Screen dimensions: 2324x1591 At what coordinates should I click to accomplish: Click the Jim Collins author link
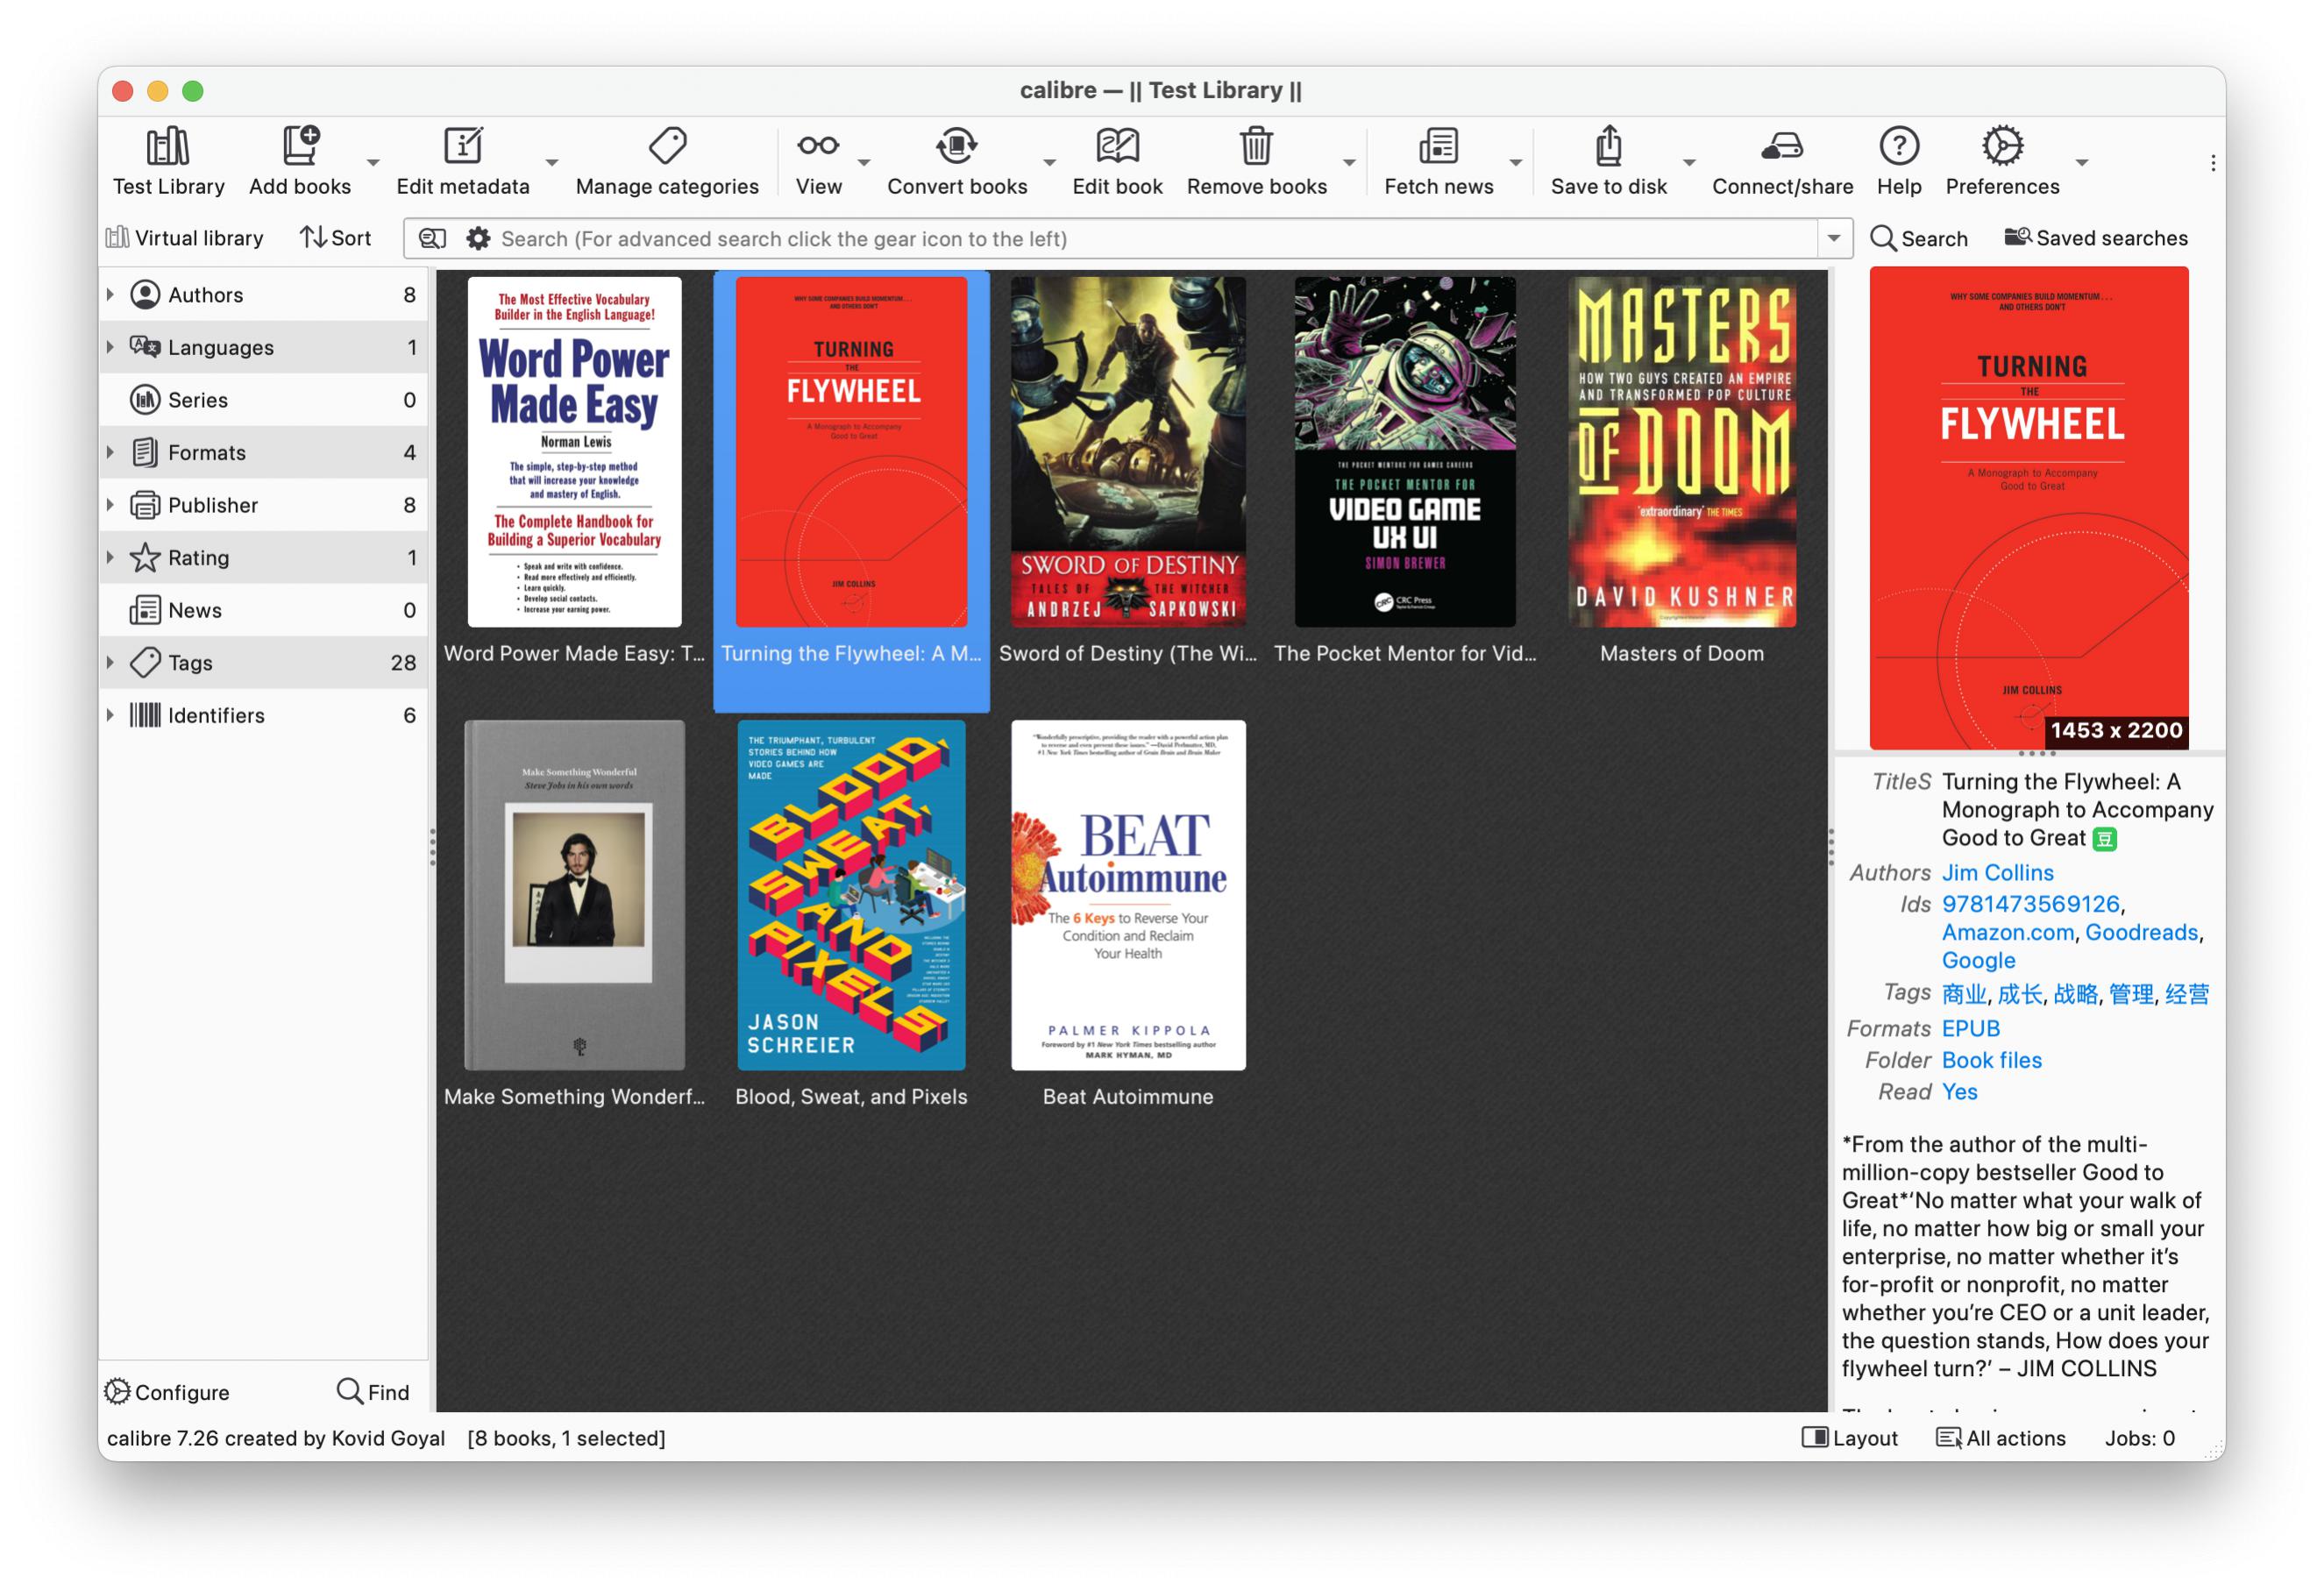click(x=1997, y=872)
